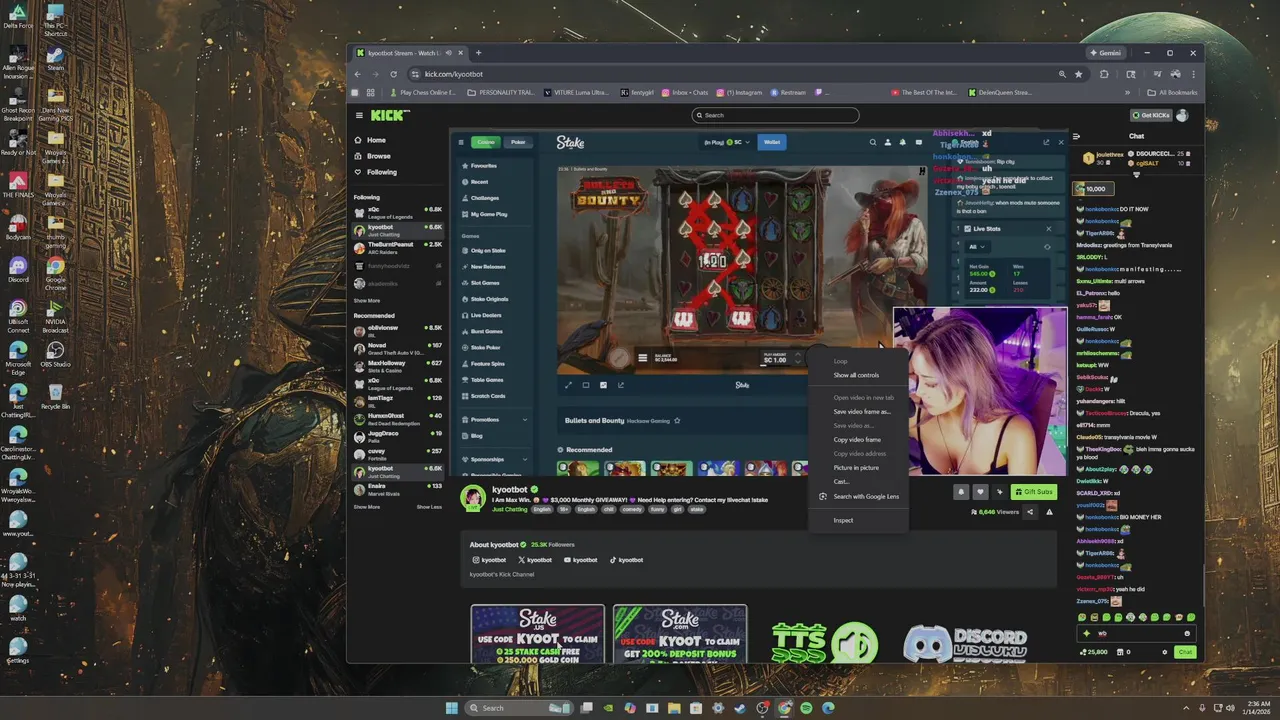Click the Discord banner image
1280x720 pixels.
click(x=965, y=643)
